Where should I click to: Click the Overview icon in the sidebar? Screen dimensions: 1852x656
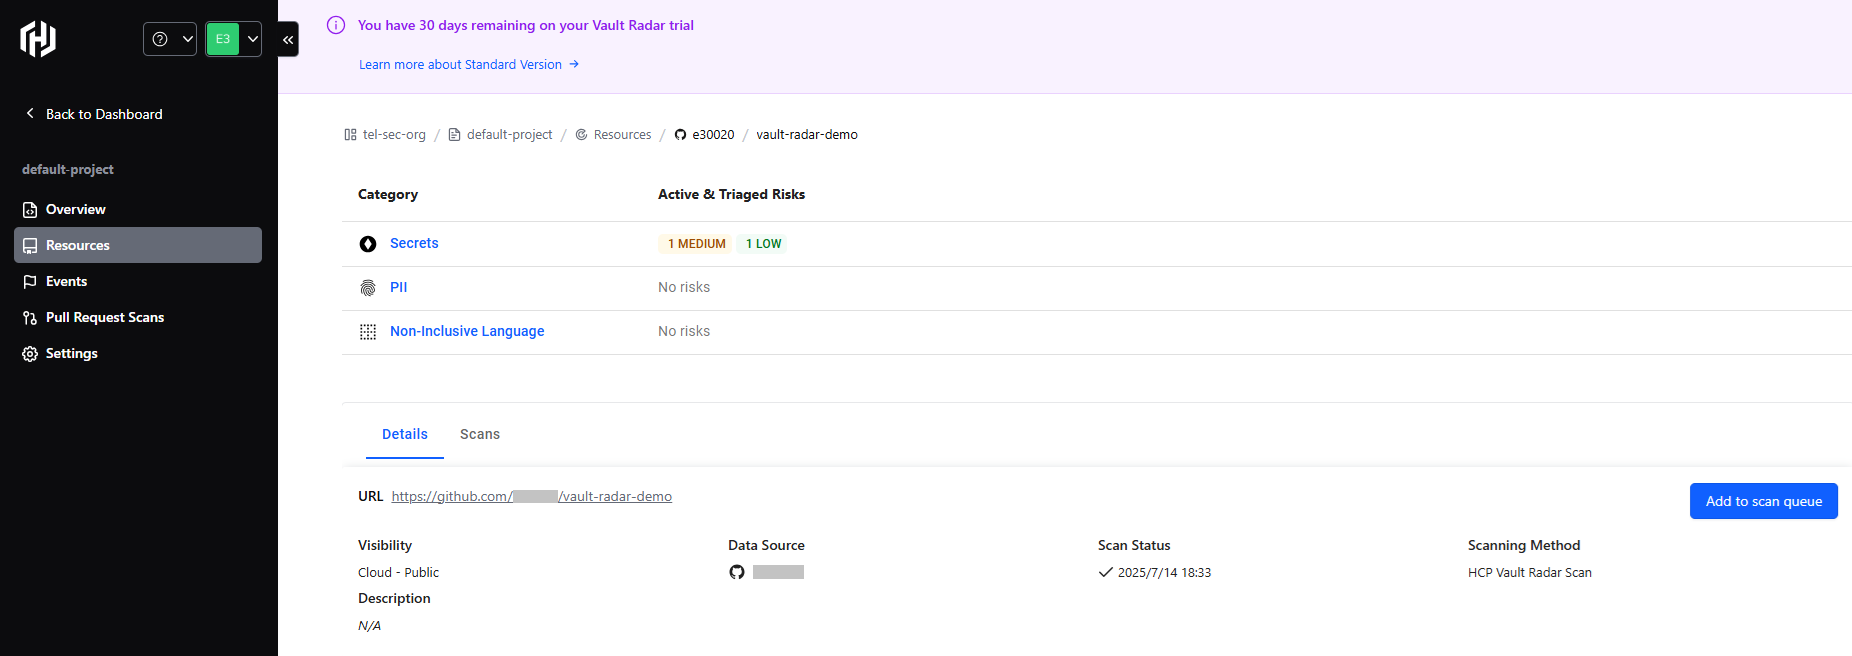[30, 210]
